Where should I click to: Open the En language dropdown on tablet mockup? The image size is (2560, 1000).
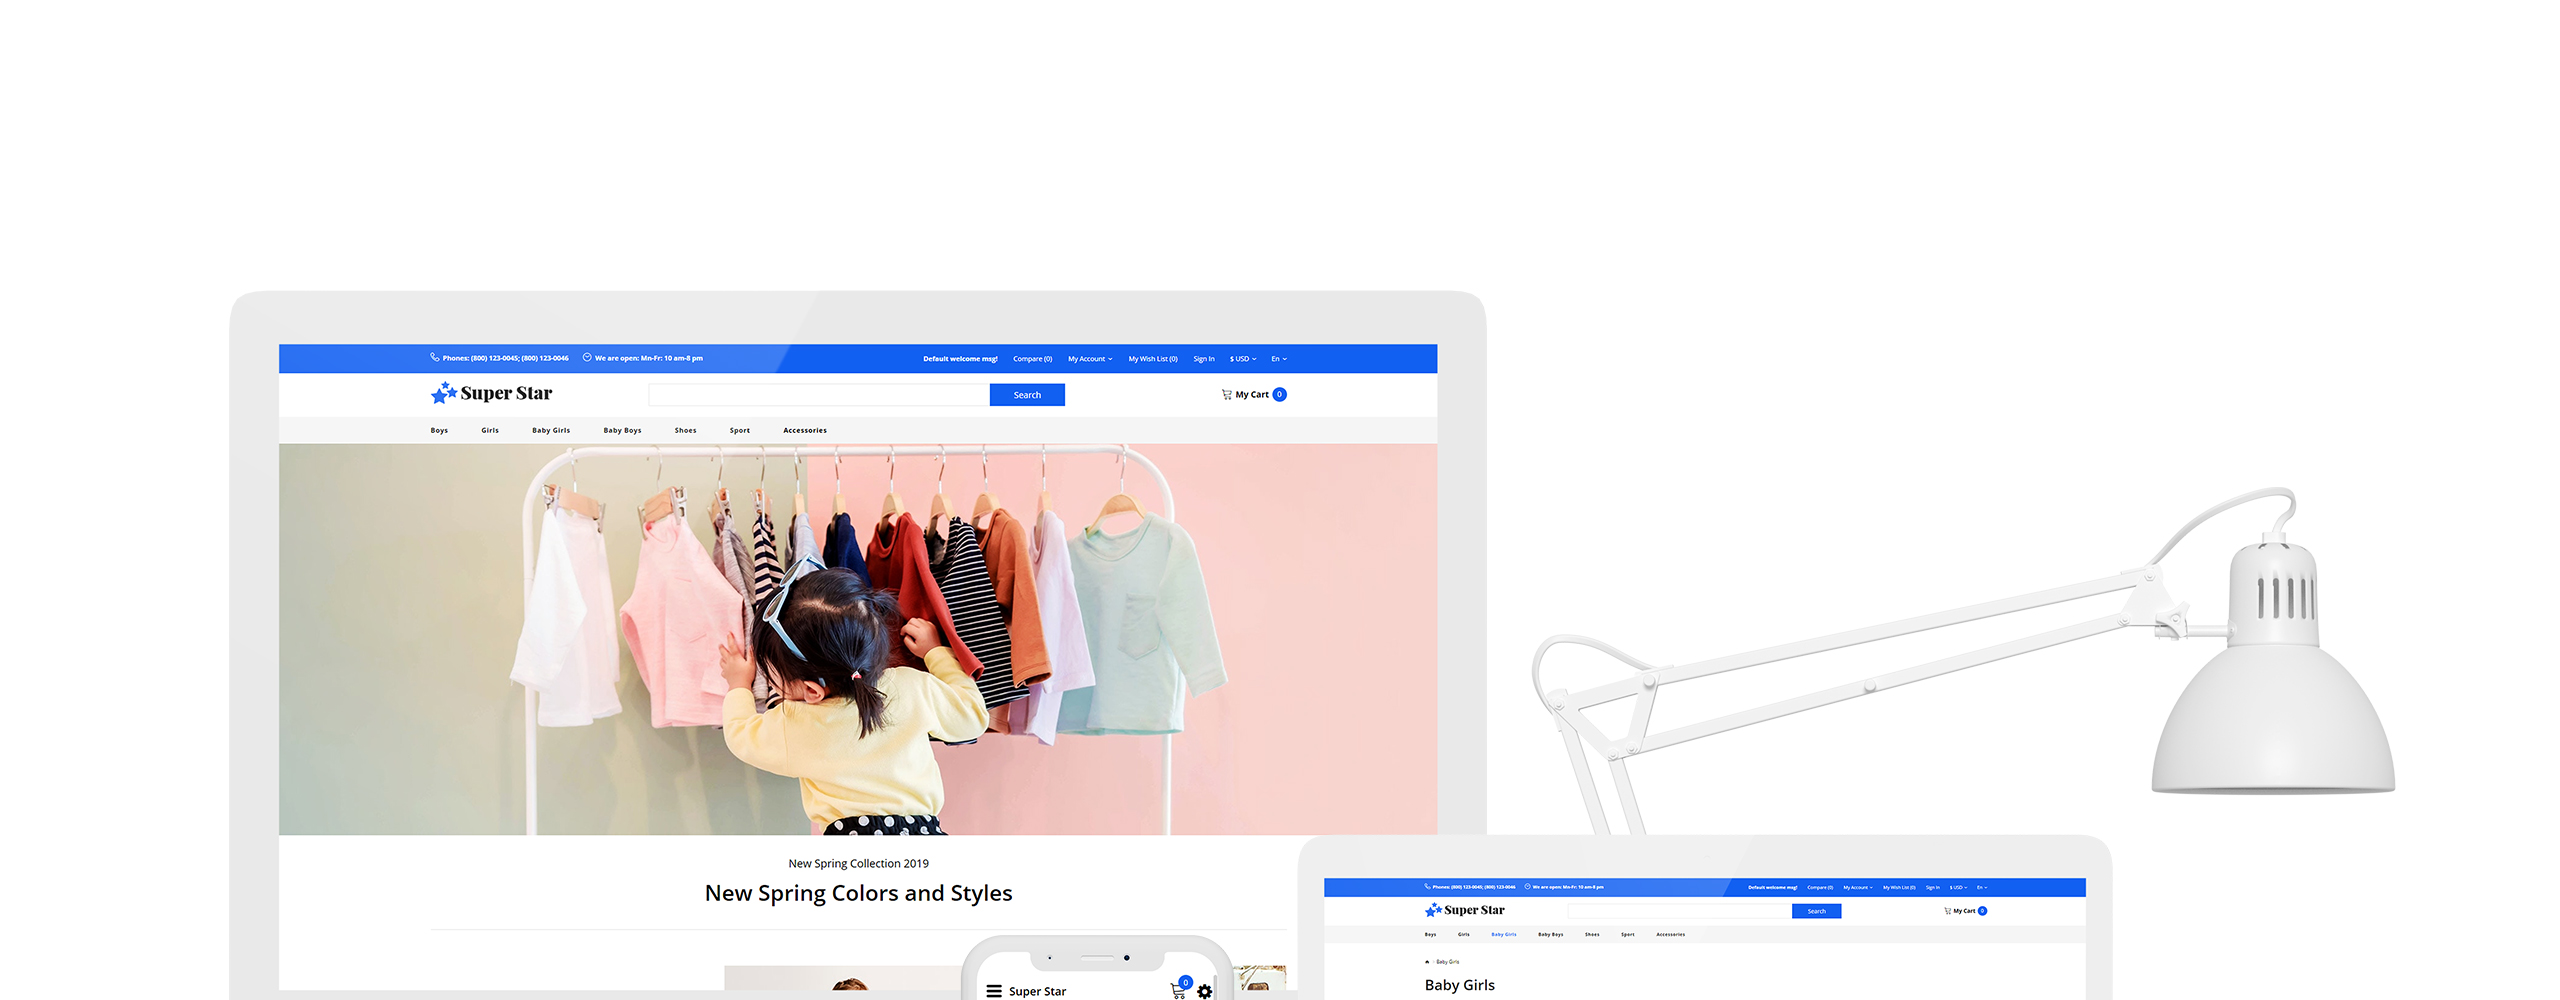tap(1981, 887)
